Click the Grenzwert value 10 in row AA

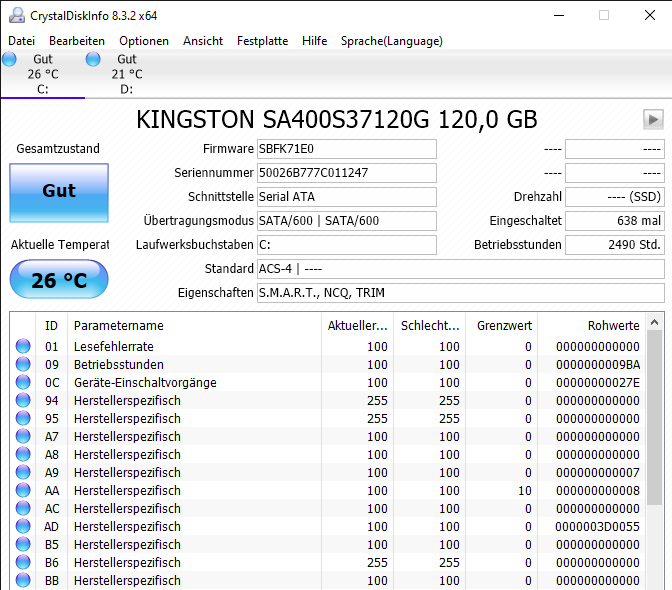(x=525, y=491)
